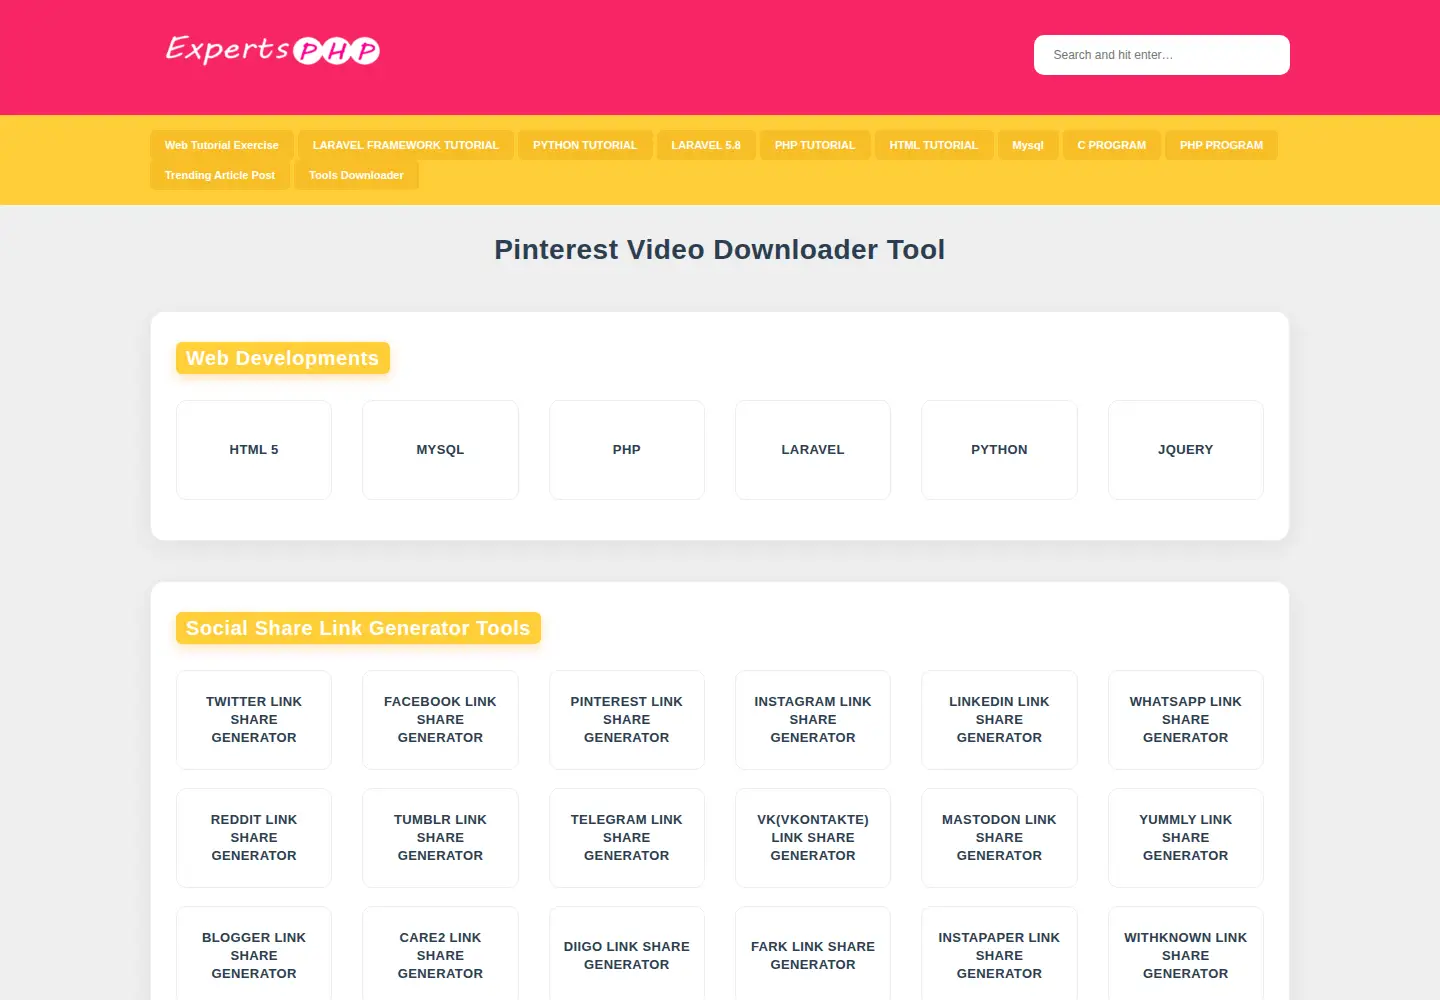Screen dimensions: 1440x1000
Task: Focus the Search and hit enter field
Action: 1161,55
